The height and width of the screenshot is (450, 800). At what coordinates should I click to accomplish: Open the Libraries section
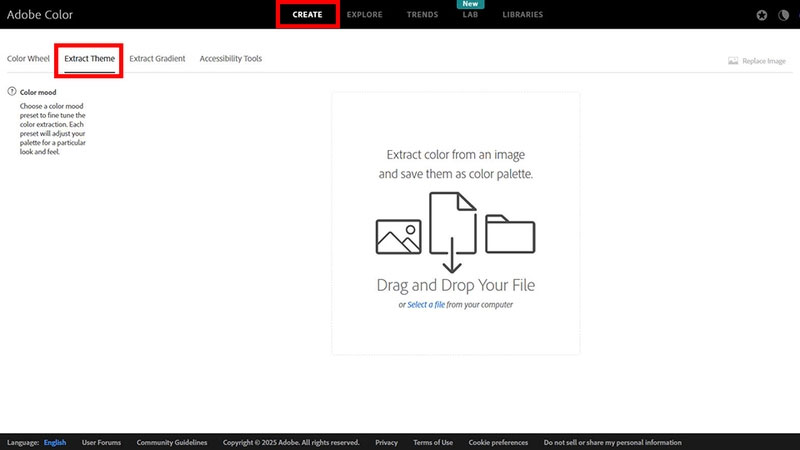click(x=523, y=15)
